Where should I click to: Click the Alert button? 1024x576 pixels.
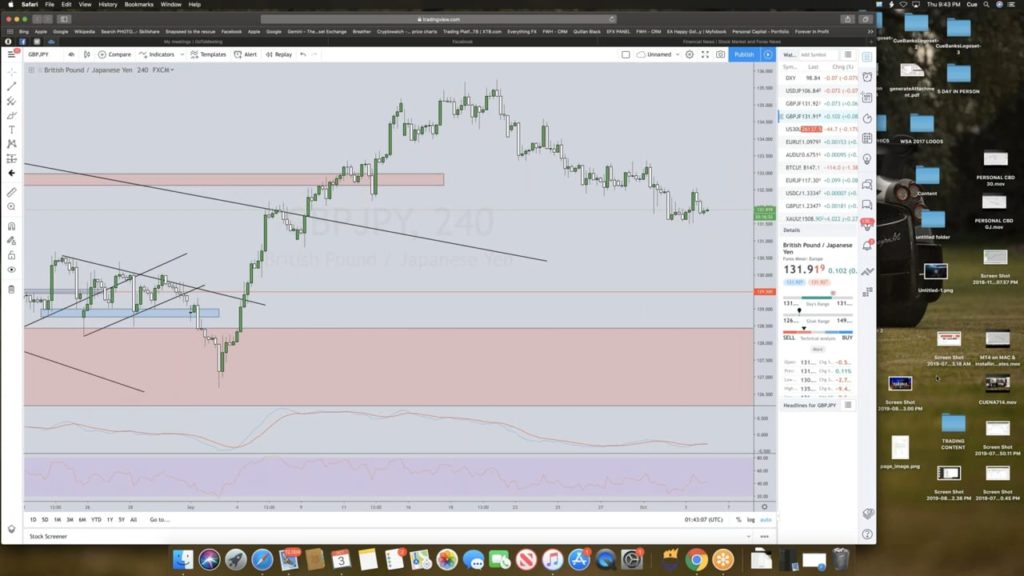pyautogui.click(x=246, y=54)
